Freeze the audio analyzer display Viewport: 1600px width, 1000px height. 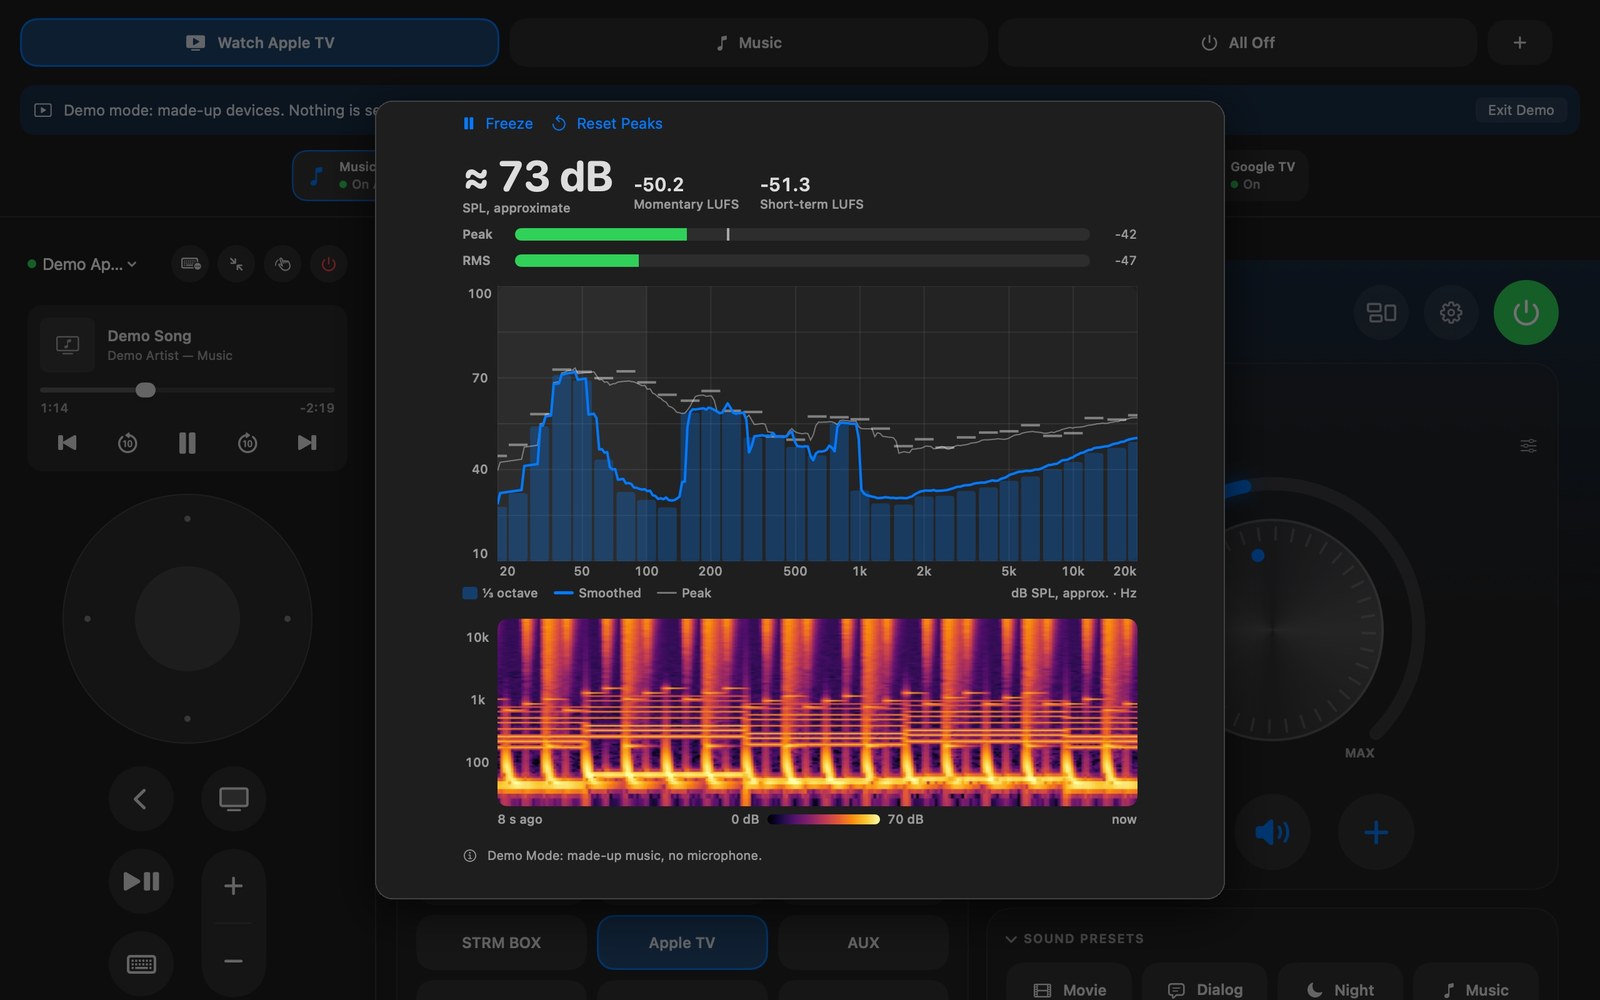(497, 123)
